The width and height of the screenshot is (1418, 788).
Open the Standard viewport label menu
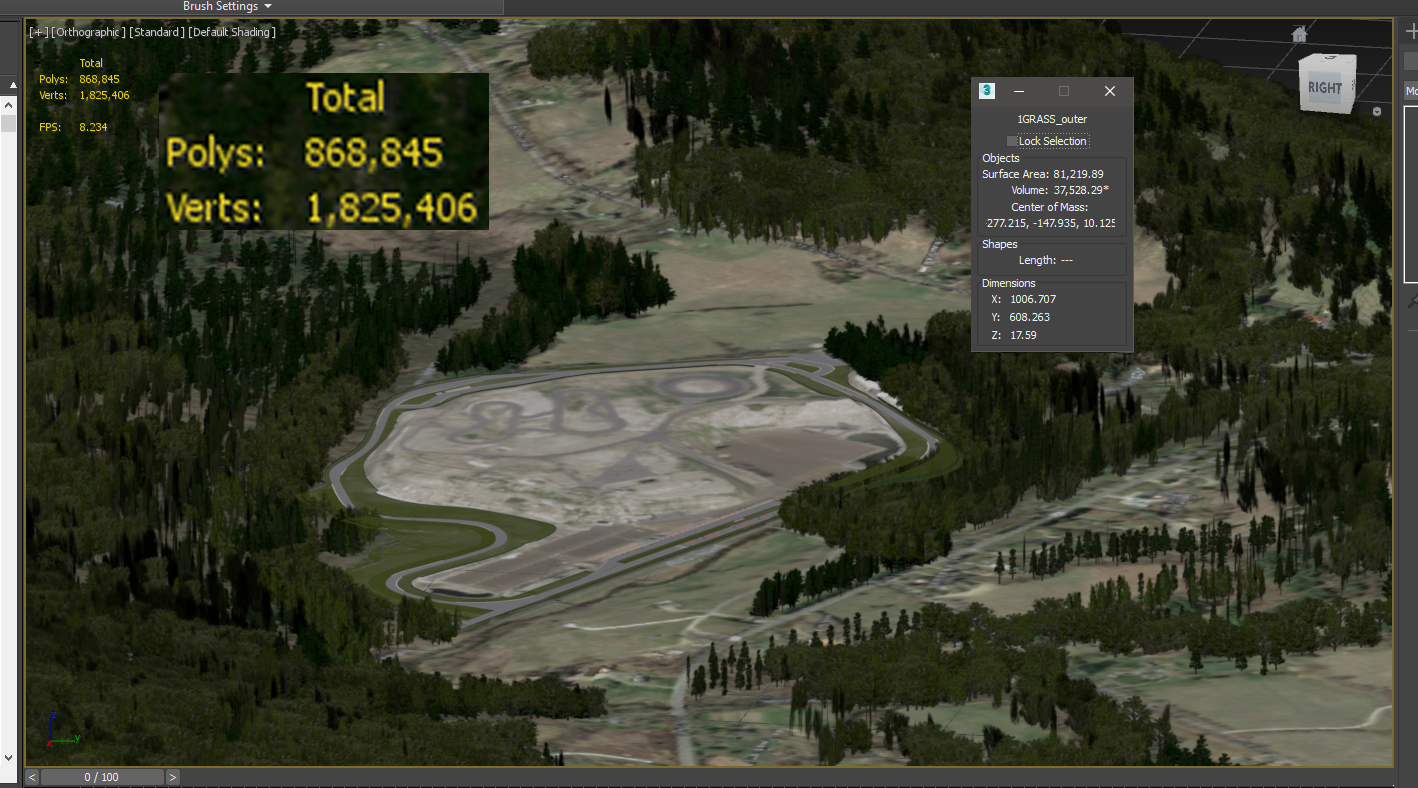pos(157,32)
